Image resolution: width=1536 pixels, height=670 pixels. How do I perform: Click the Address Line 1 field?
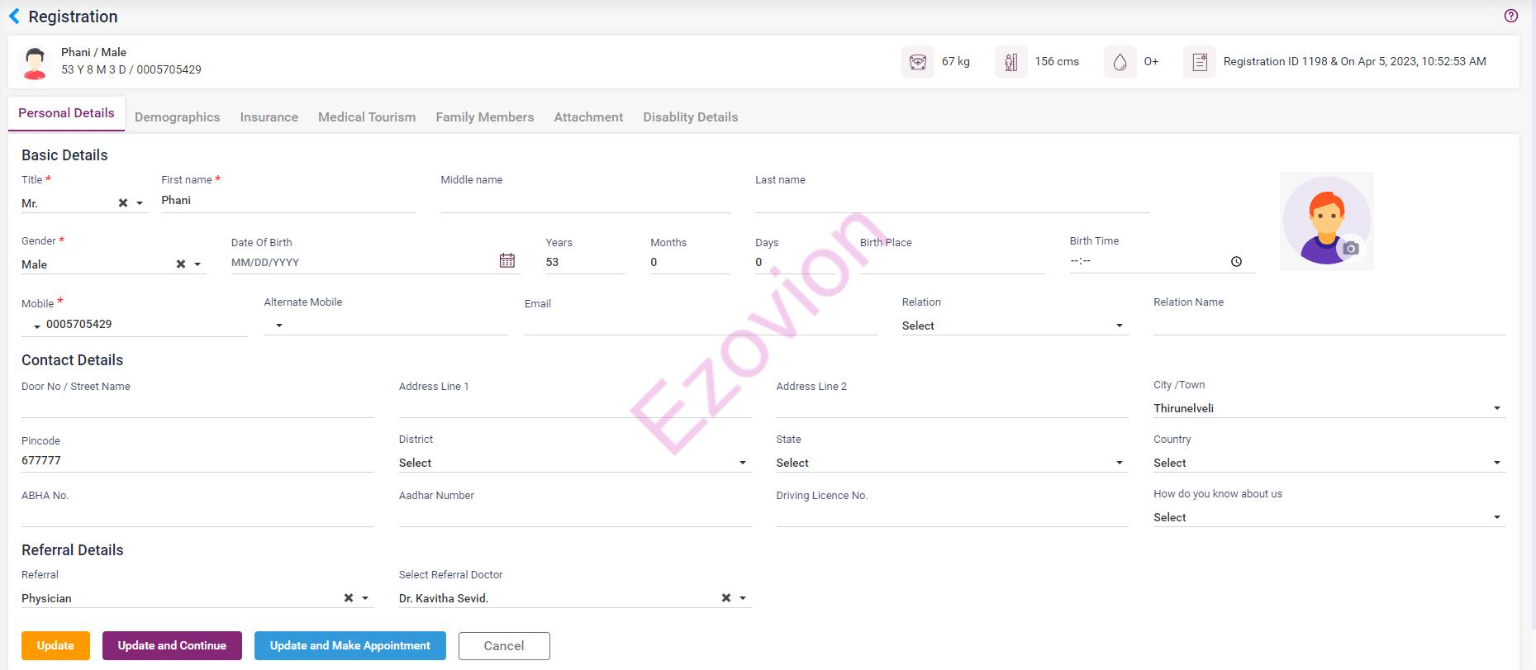(575, 406)
